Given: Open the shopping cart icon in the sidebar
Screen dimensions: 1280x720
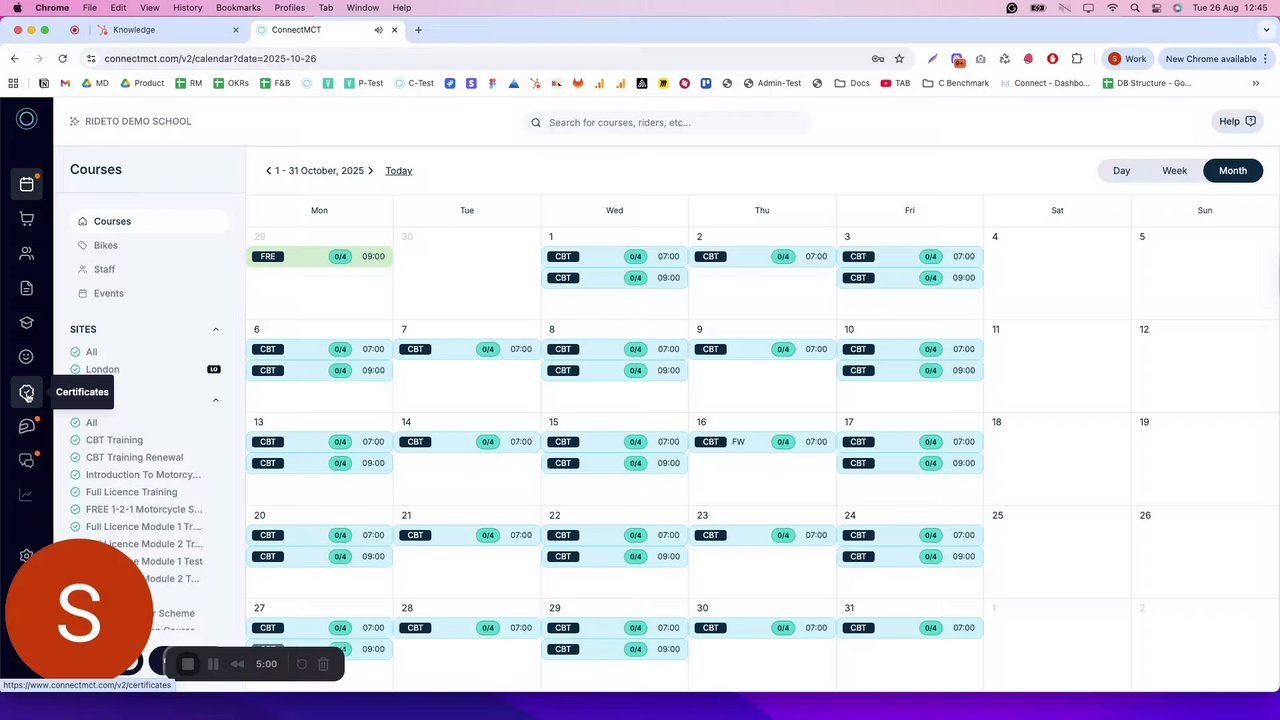Looking at the screenshot, I should coord(27,219).
